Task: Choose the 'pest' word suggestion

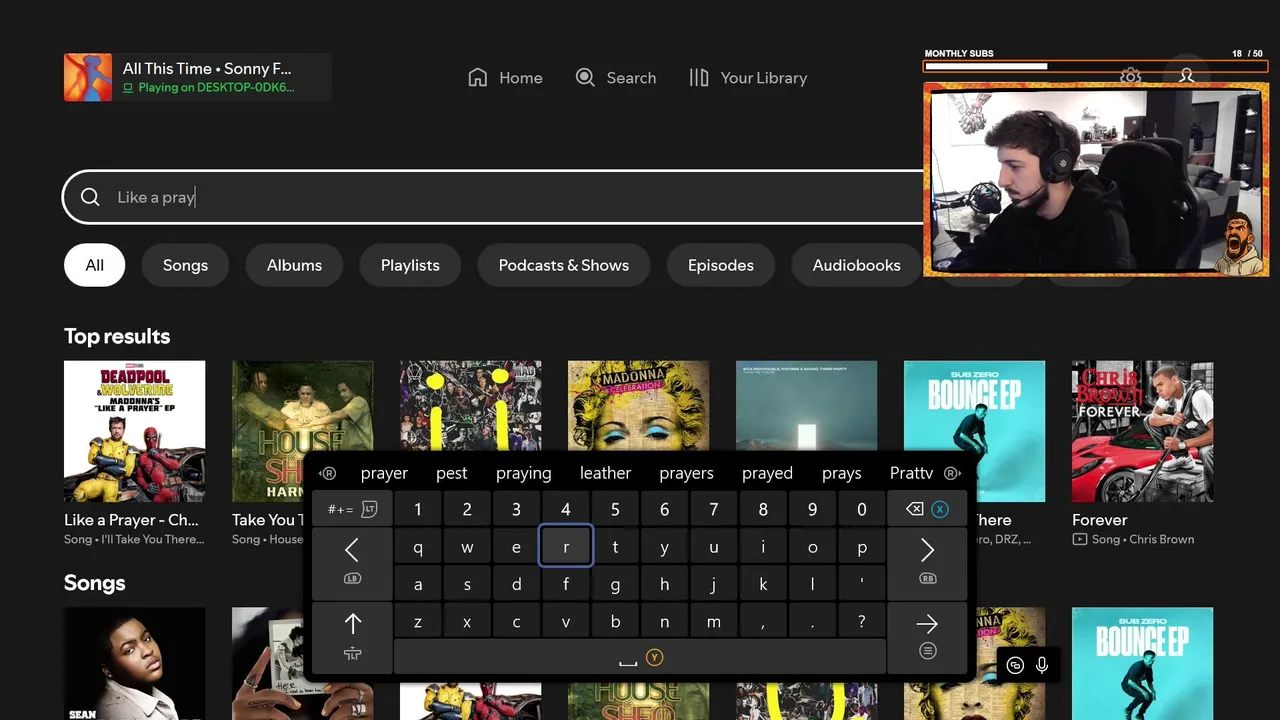Action: coord(451,473)
